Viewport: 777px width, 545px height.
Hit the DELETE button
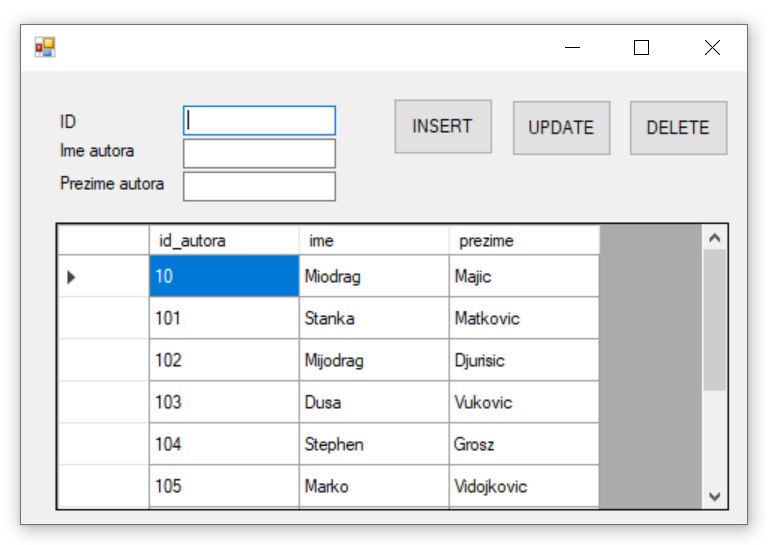[x=677, y=128]
